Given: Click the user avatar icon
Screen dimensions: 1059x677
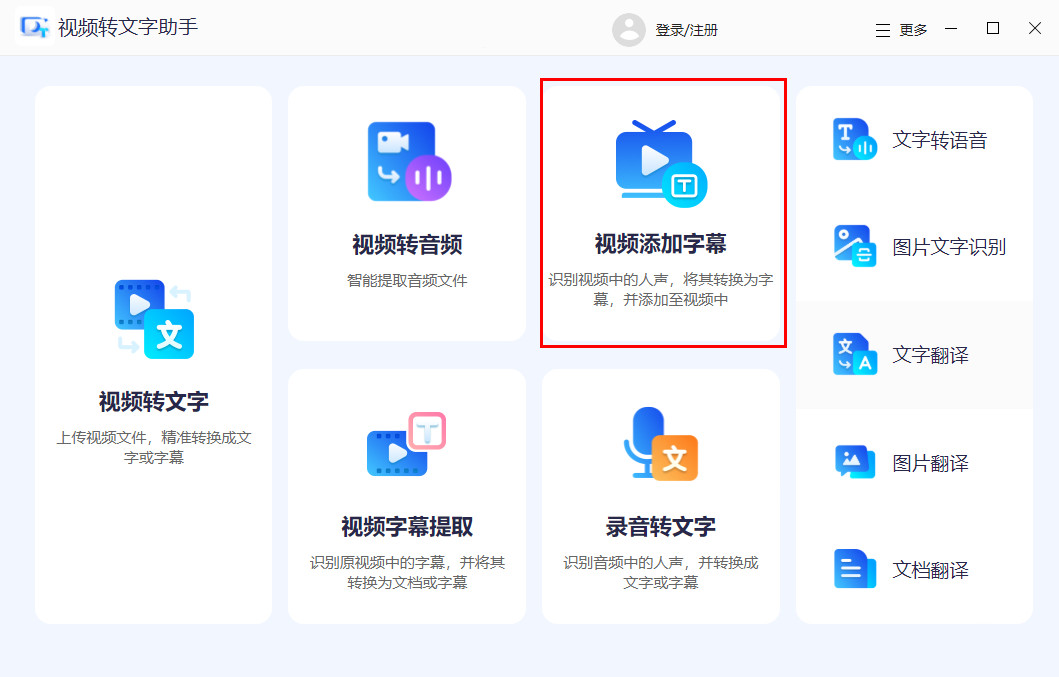Looking at the screenshot, I should 628,29.
